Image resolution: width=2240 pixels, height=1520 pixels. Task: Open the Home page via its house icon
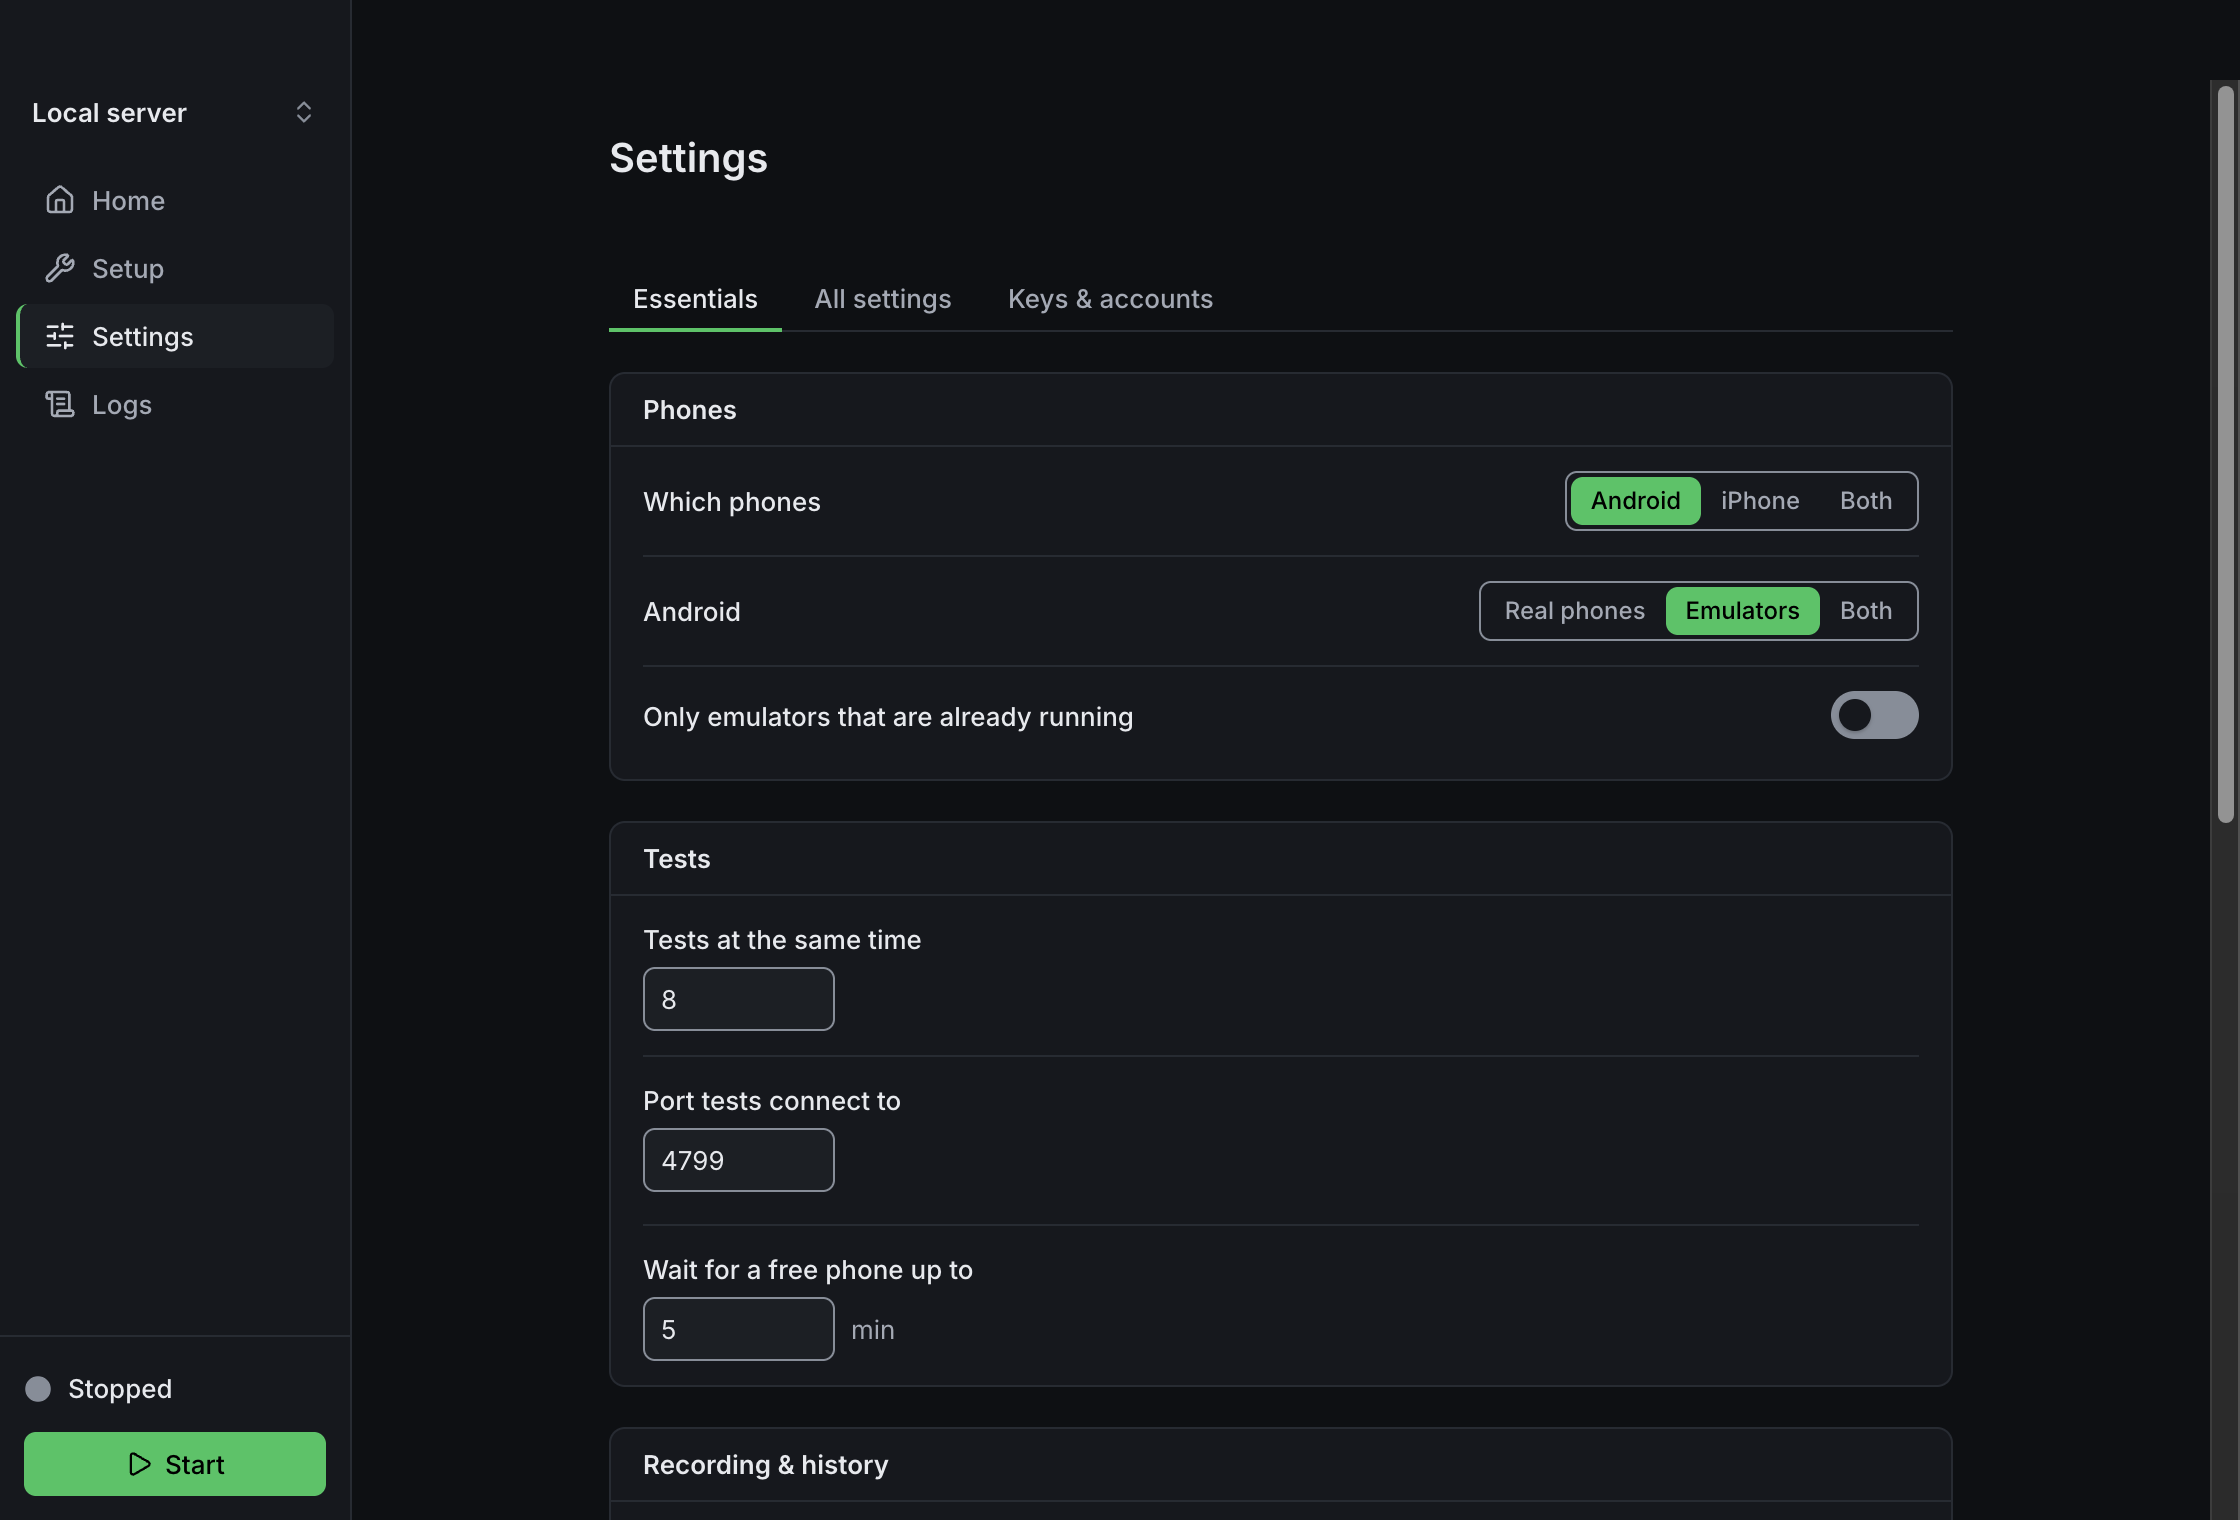(60, 200)
